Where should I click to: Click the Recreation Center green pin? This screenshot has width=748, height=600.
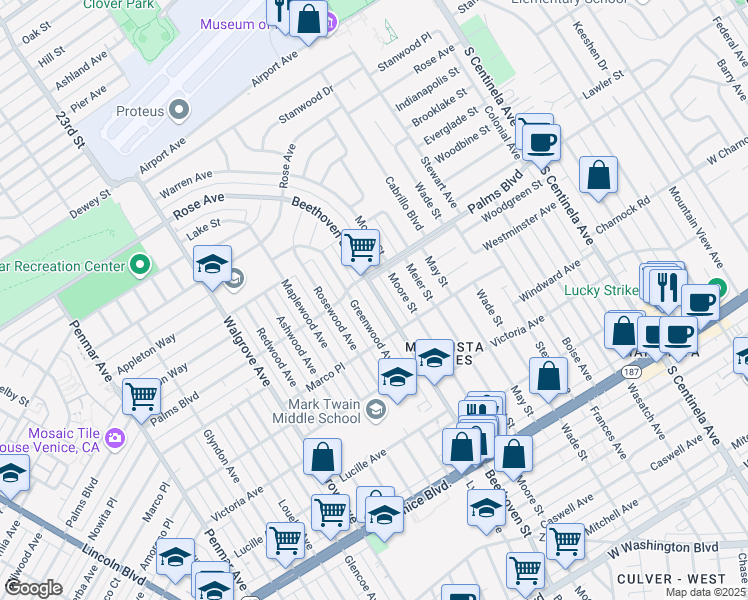[x=140, y=266]
